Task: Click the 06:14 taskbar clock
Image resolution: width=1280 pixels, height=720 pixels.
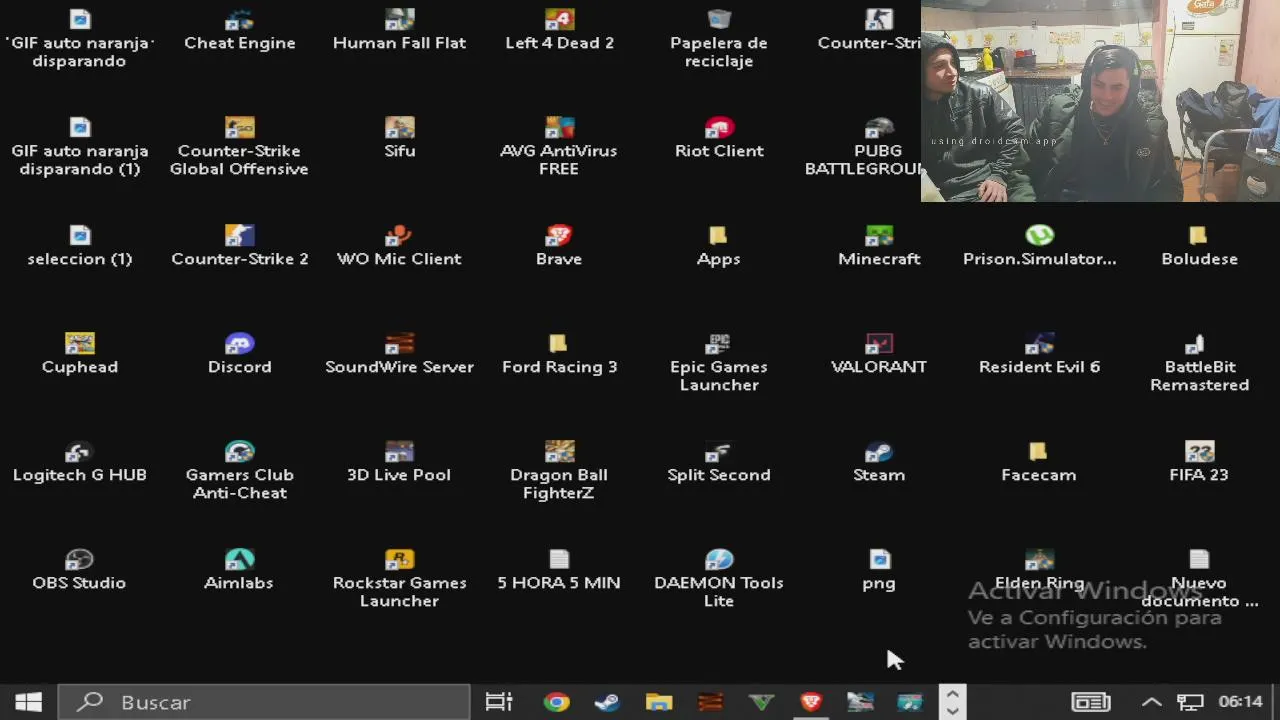Action: coord(1240,702)
